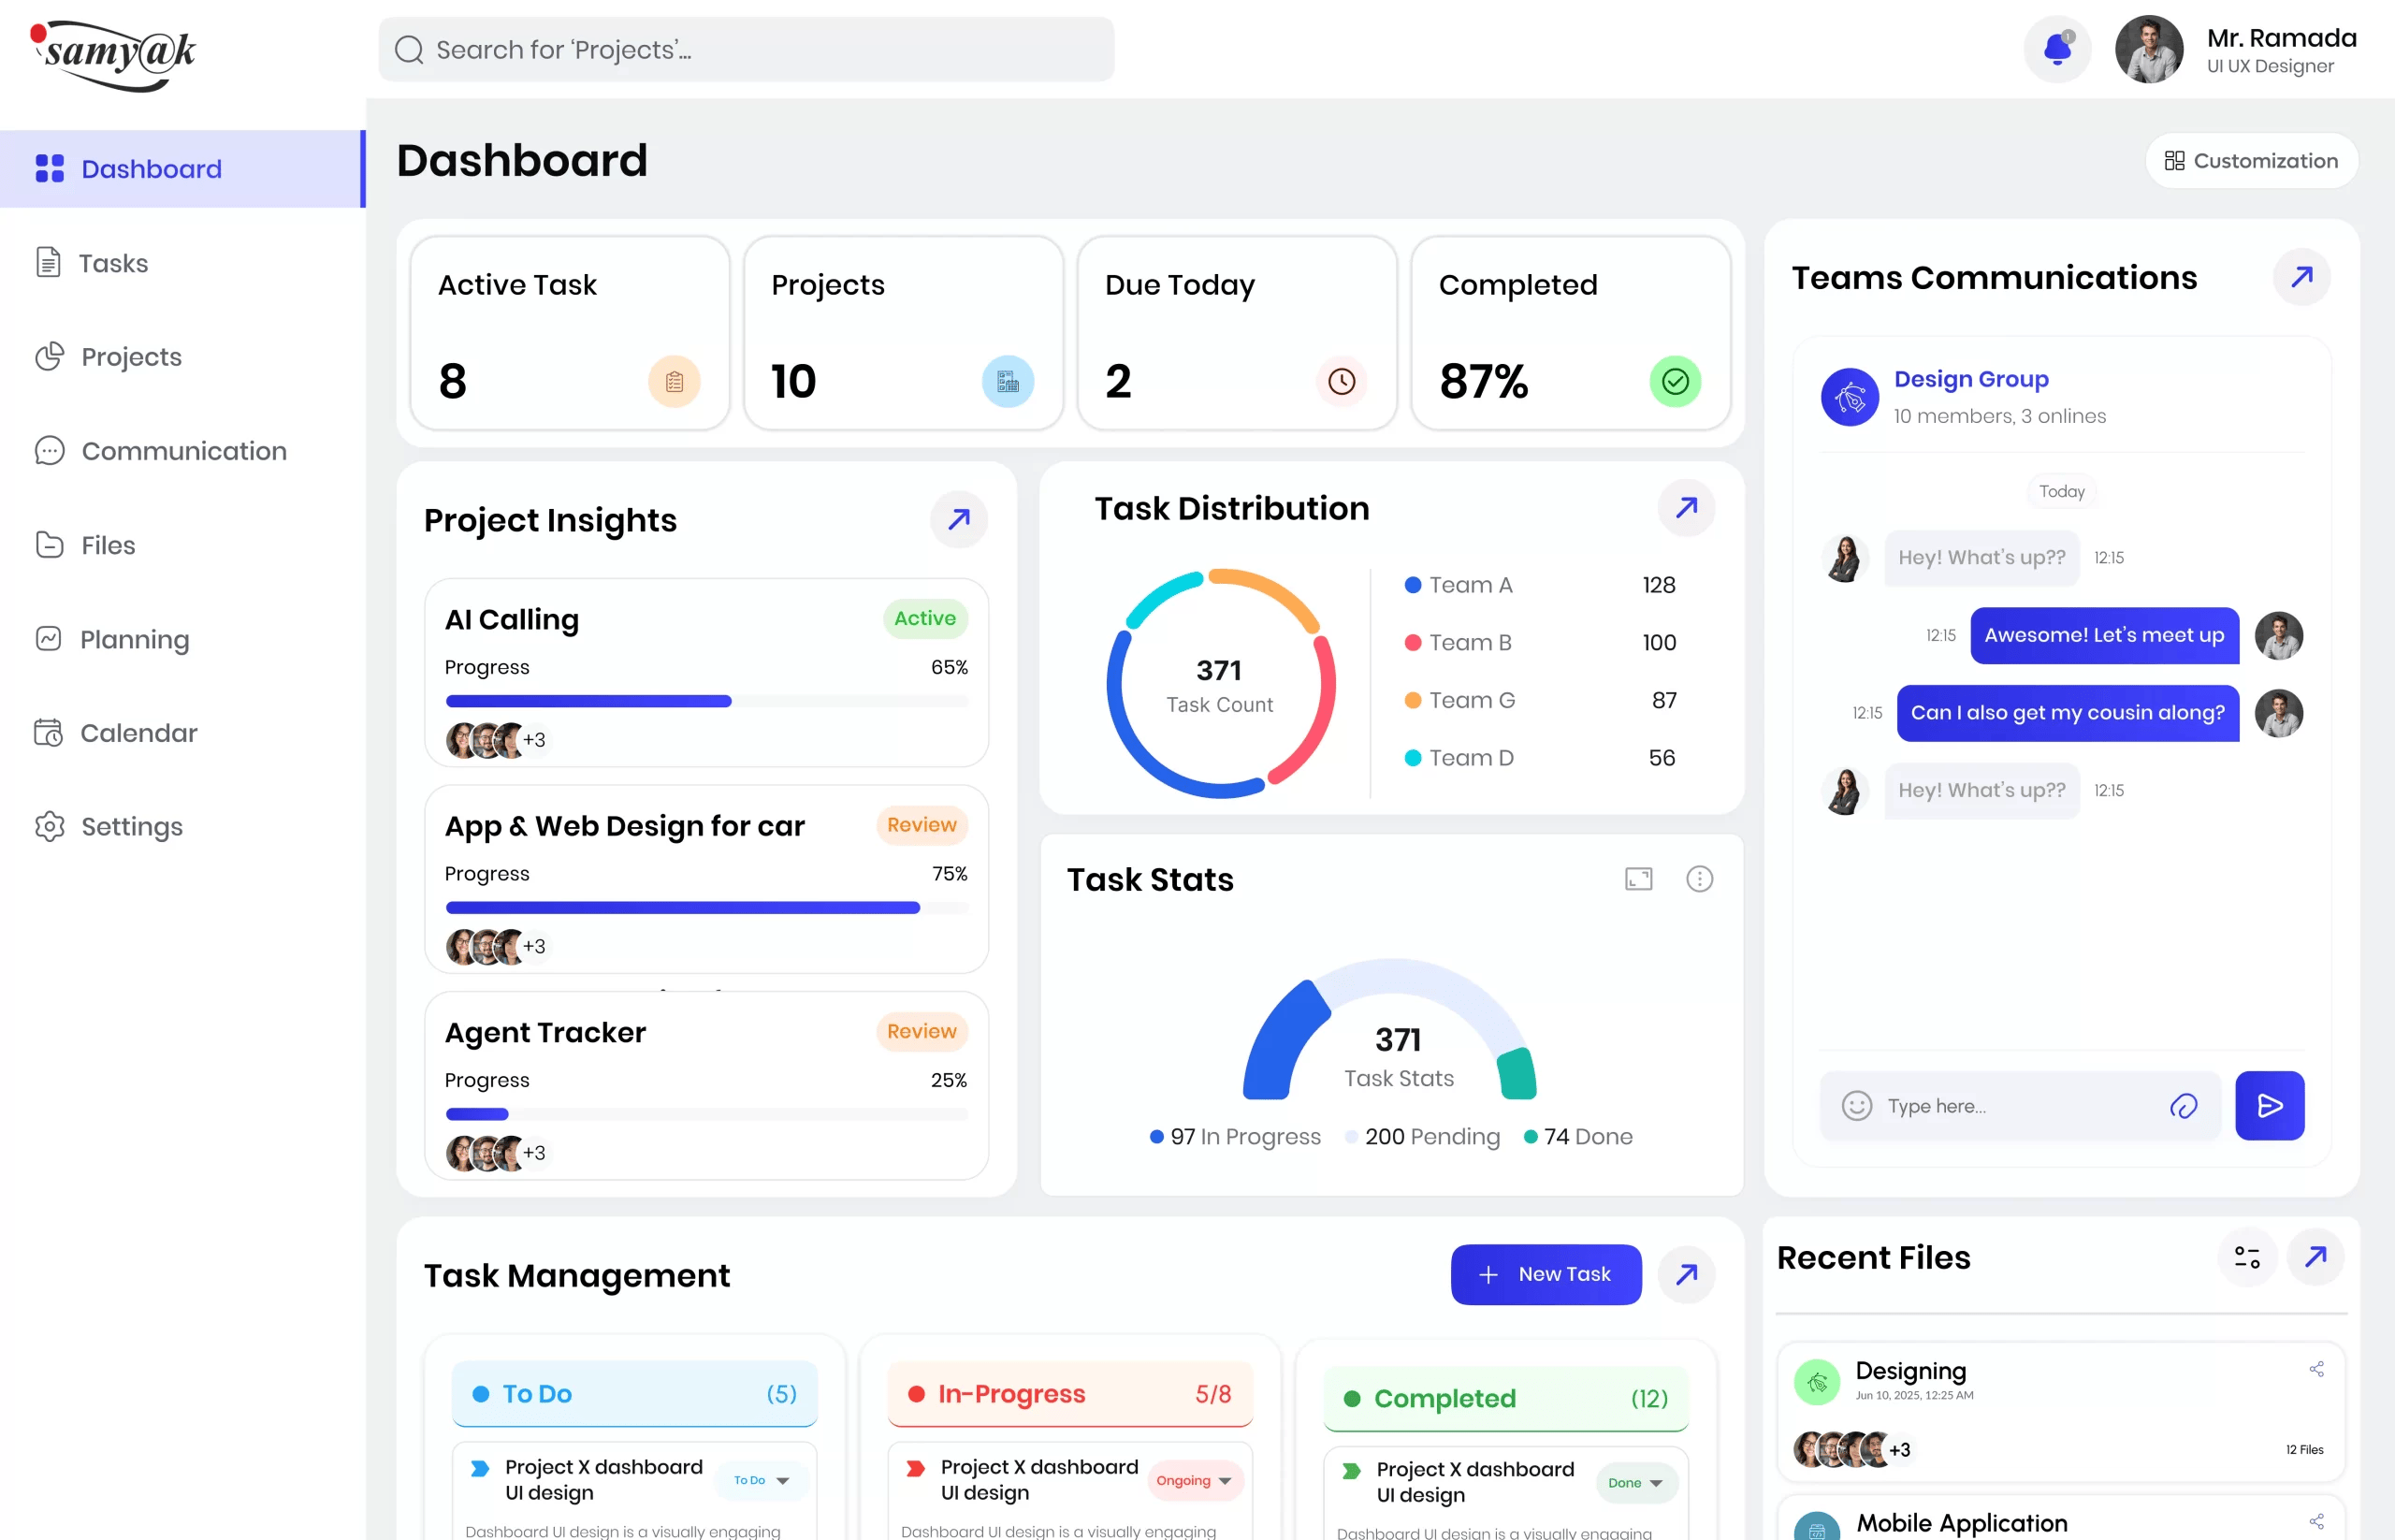Click the notification bell icon
The image size is (2395, 1540).
point(2057,49)
